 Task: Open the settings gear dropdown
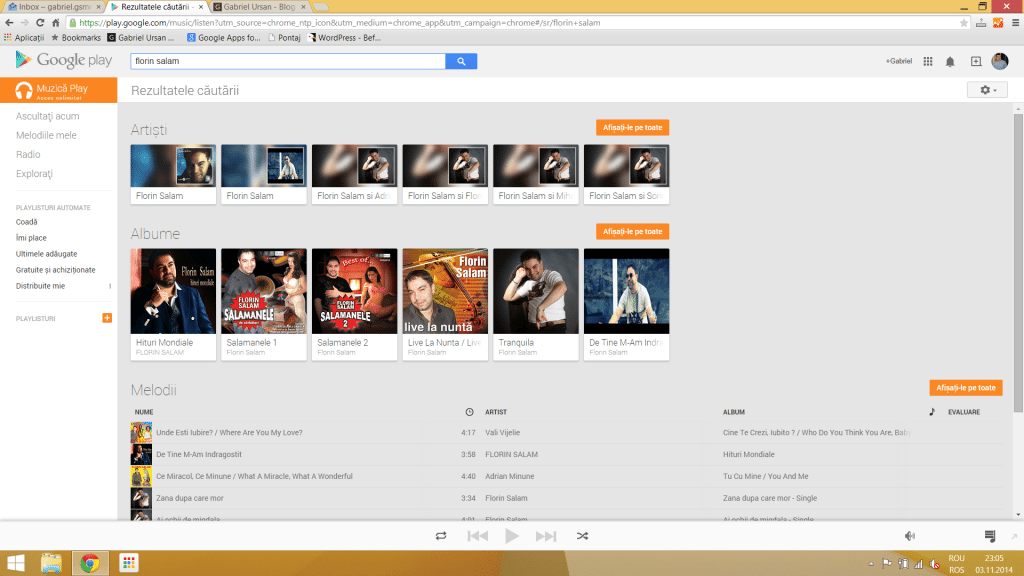tap(987, 90)
